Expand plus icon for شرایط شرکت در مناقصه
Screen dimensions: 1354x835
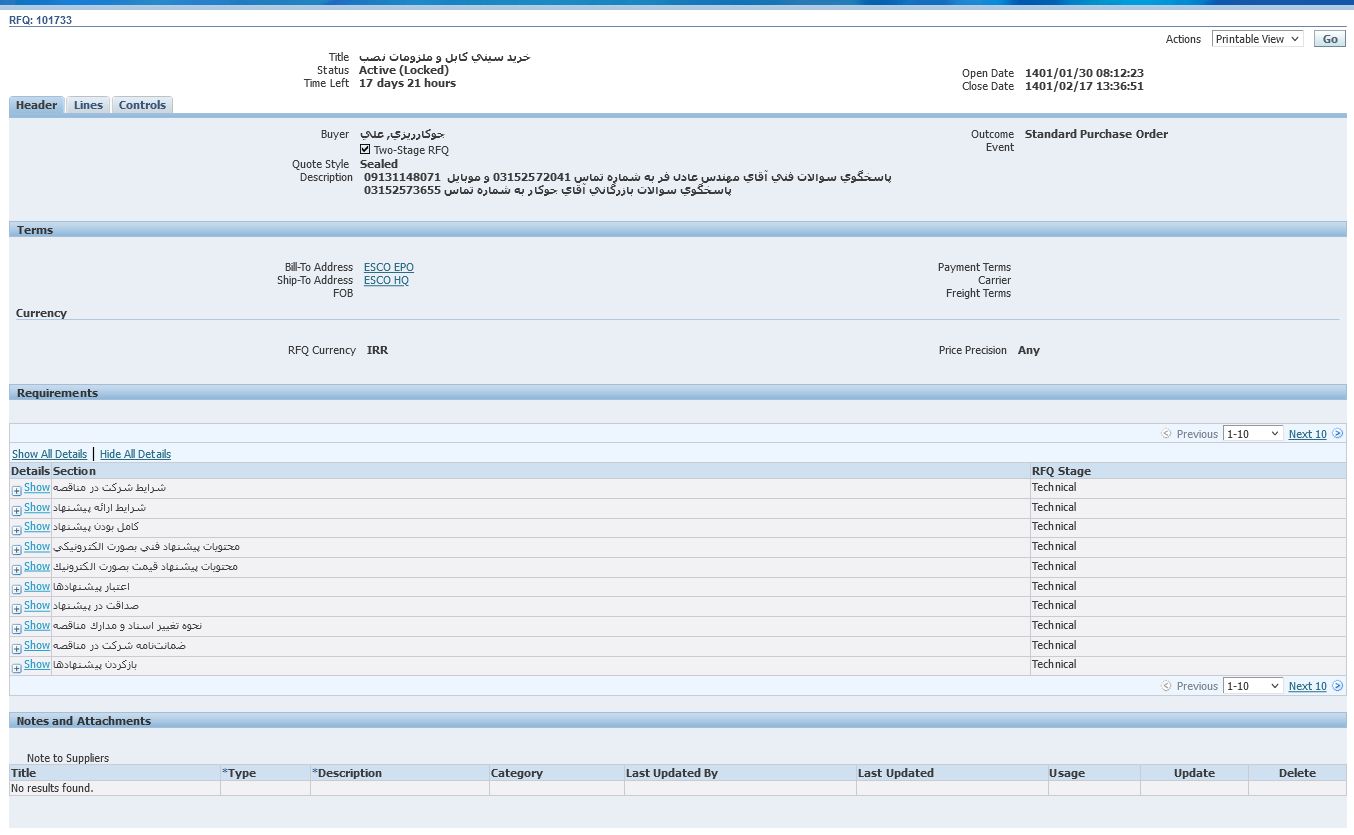click(x=16, y=491)
